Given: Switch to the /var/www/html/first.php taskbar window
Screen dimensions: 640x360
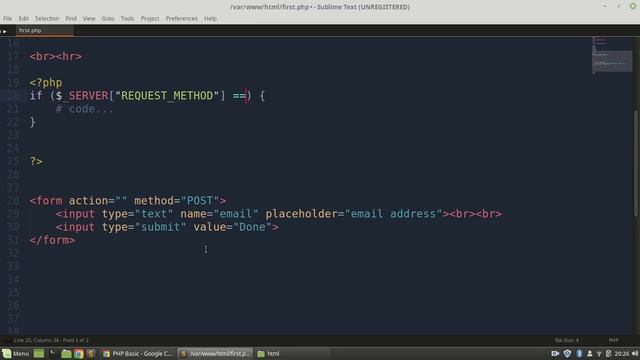Looking at the screenshot, I should (x=216, y=353).
